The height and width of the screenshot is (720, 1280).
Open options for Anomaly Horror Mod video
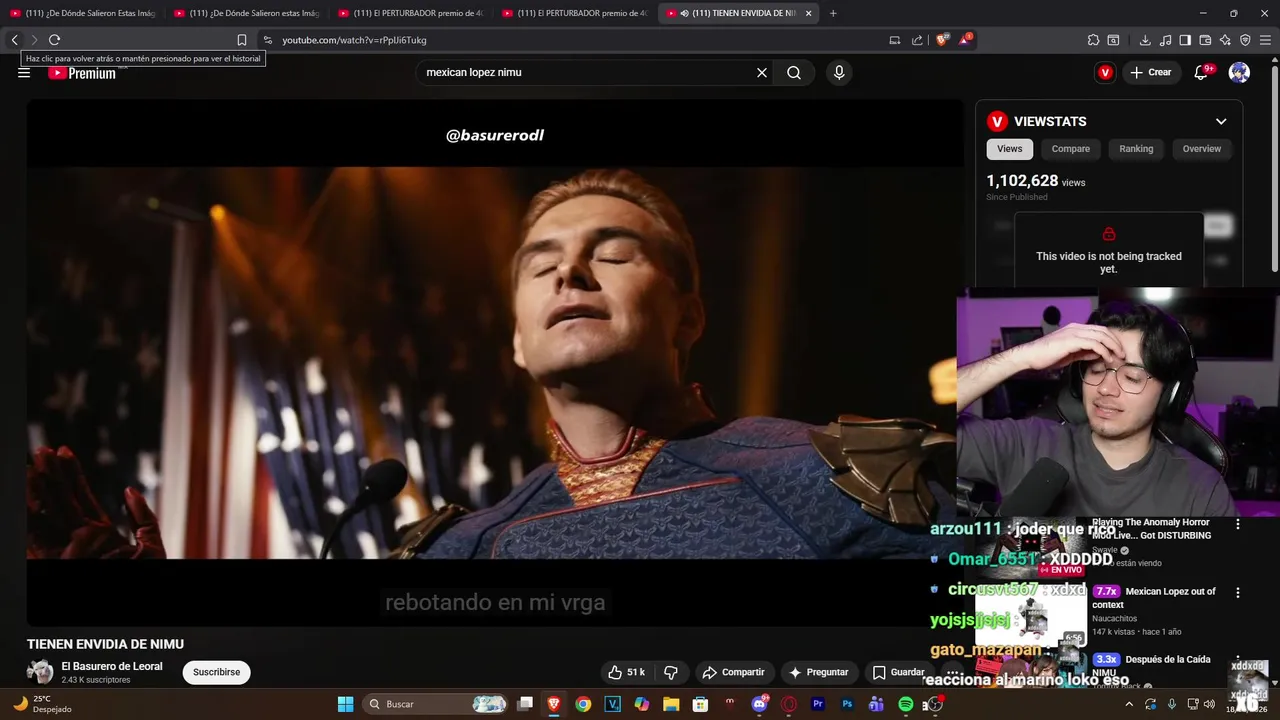click(1238, 524)
